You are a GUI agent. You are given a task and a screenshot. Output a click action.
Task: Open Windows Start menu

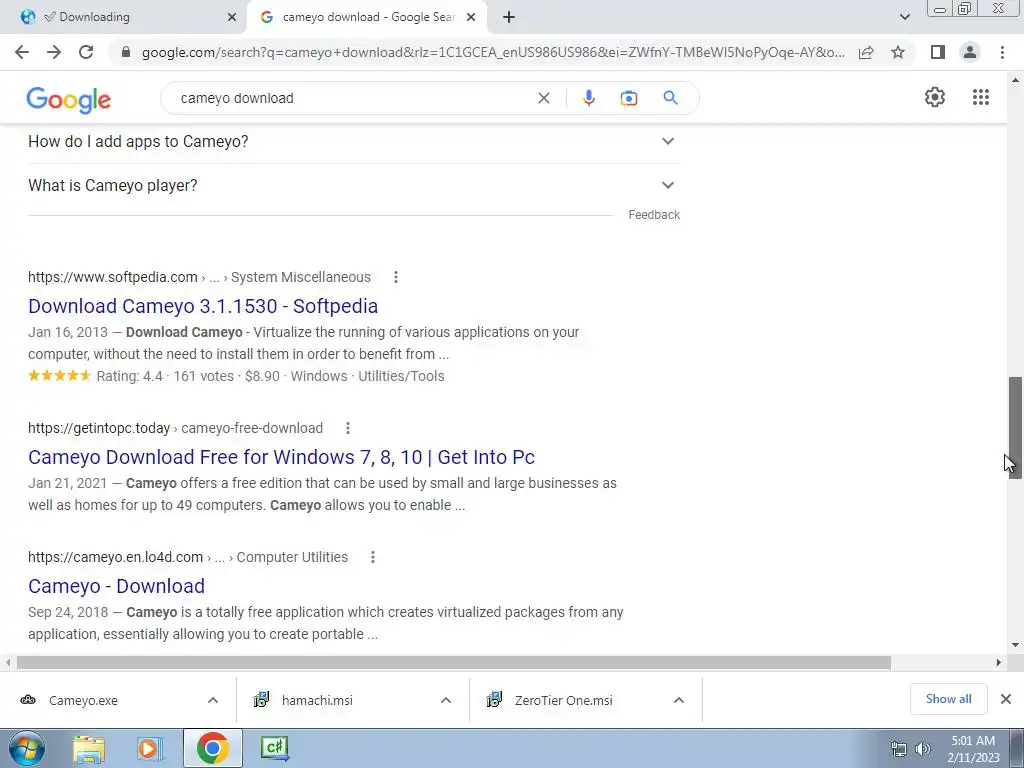[x=26, y=748]
